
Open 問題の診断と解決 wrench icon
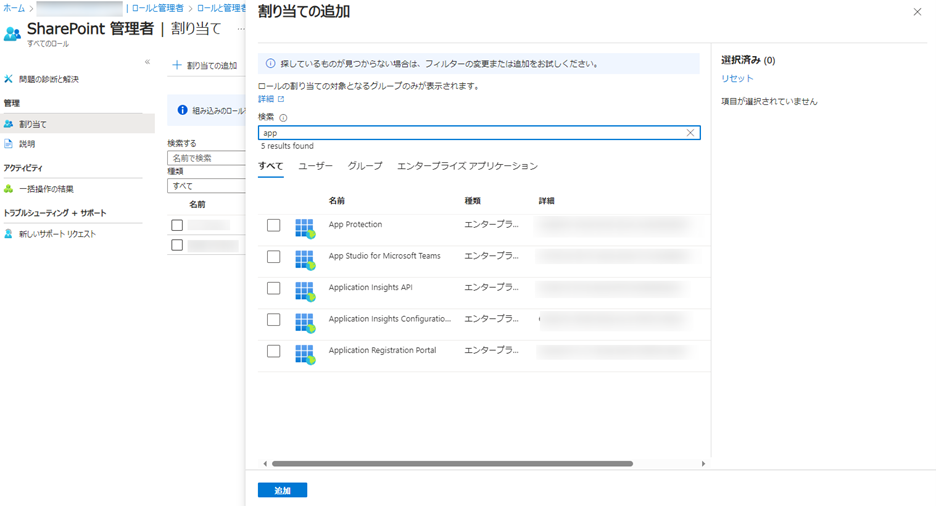point(8,79)
